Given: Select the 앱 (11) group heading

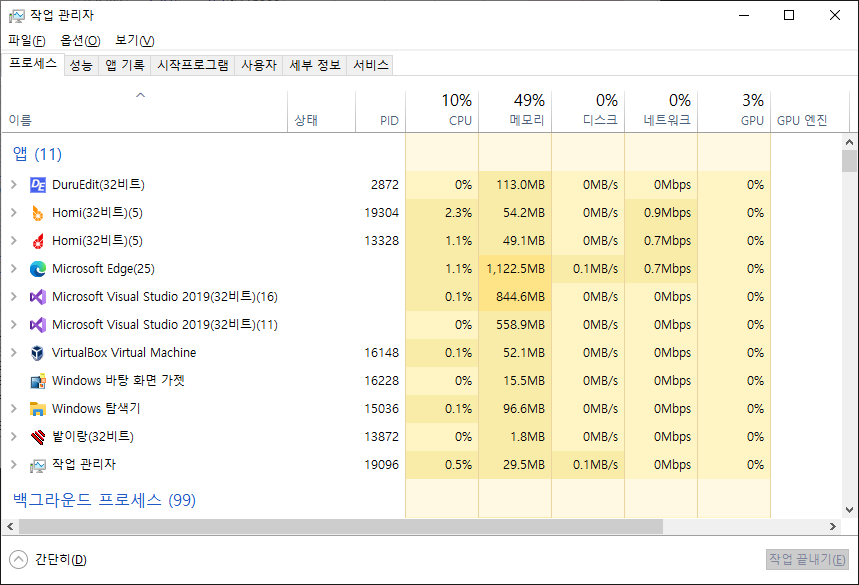Looking at the screenshot, I should click(x=37, y=154).
